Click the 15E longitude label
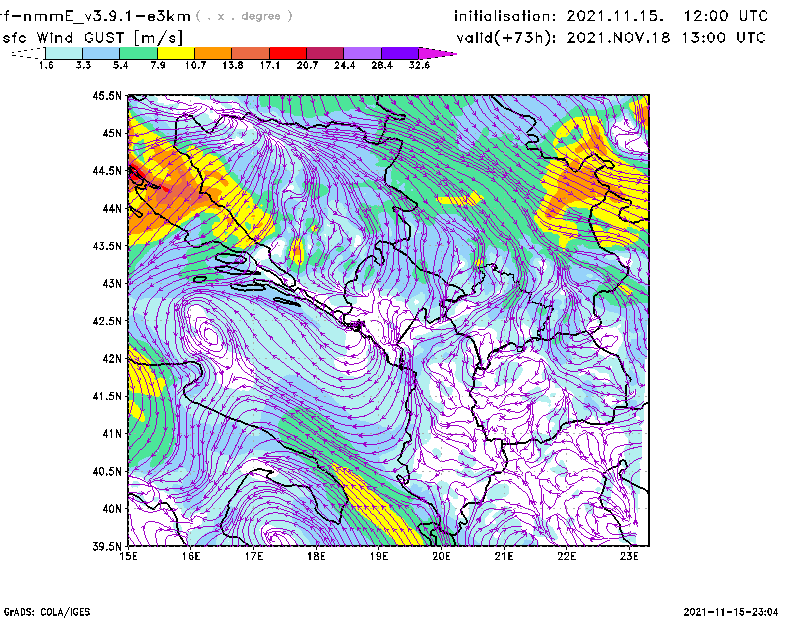 point(128,556)
